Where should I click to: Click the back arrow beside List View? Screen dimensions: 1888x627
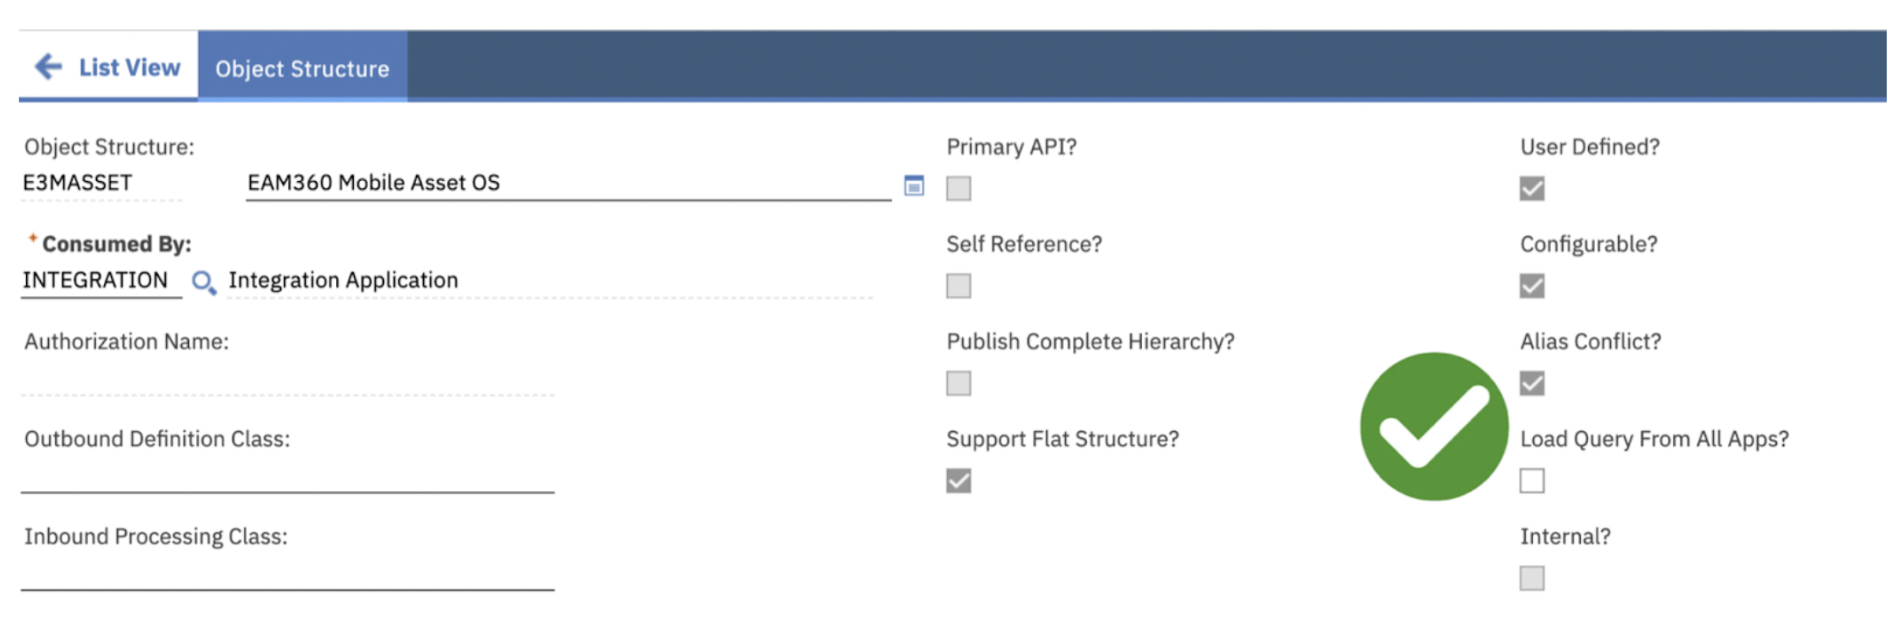click(48, 67)
